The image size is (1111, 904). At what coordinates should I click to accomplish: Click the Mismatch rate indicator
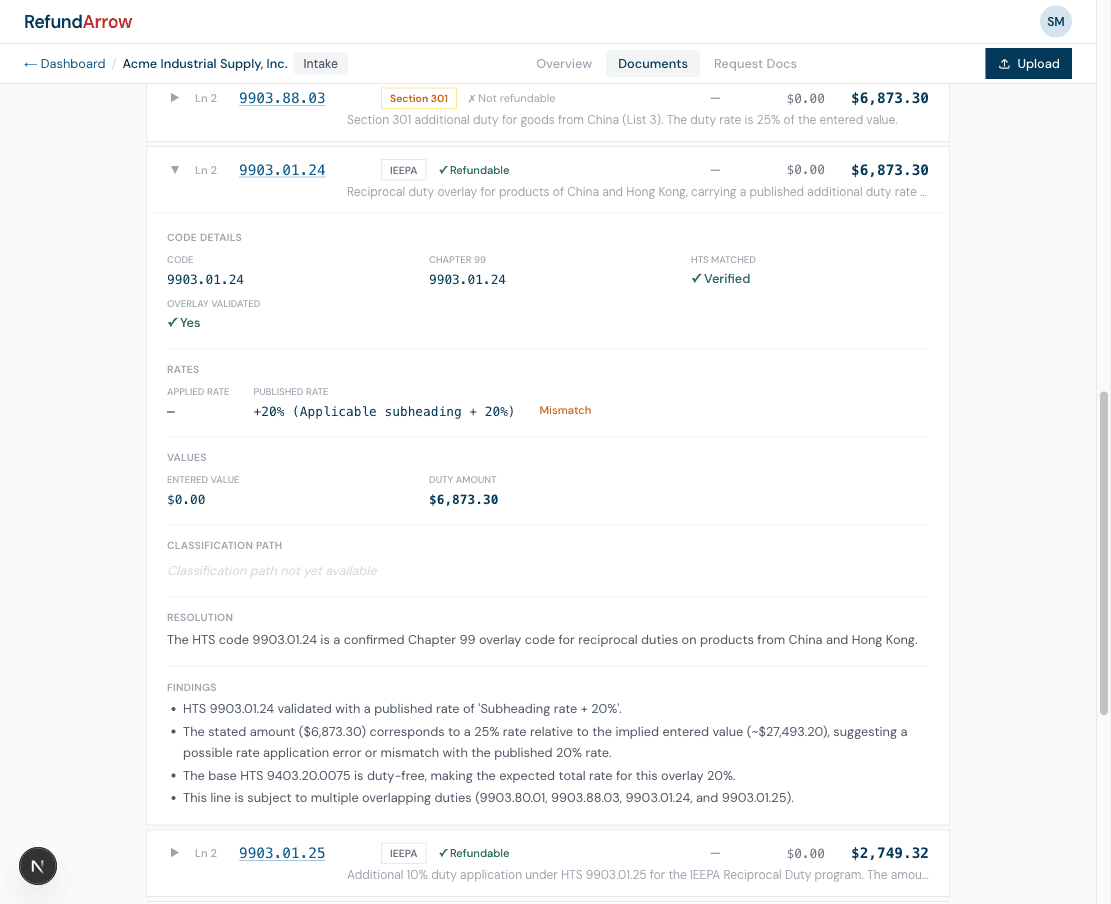[565, 410]
